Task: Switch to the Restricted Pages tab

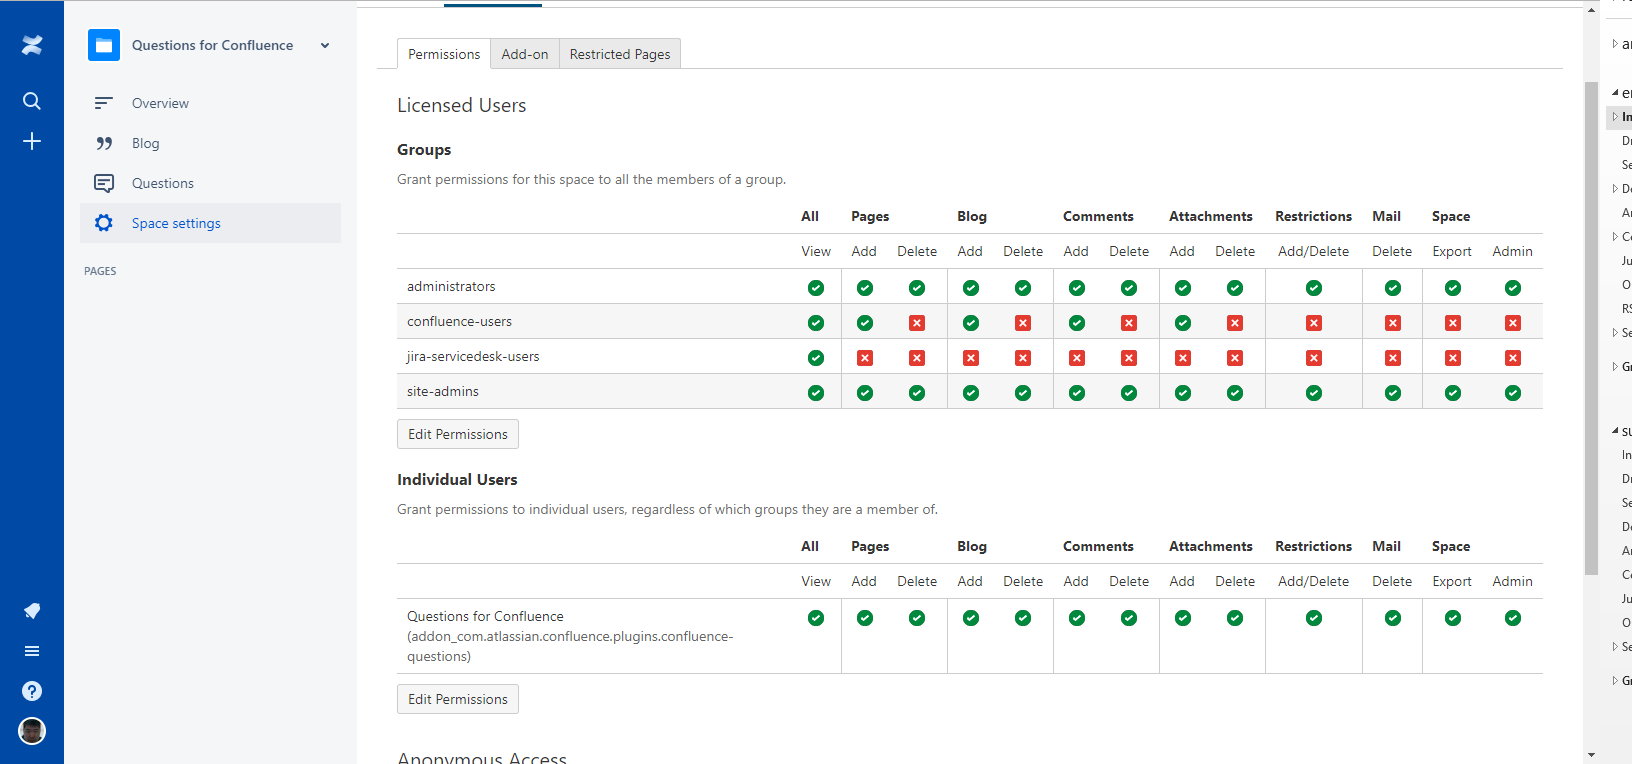Action: [620, 54]
